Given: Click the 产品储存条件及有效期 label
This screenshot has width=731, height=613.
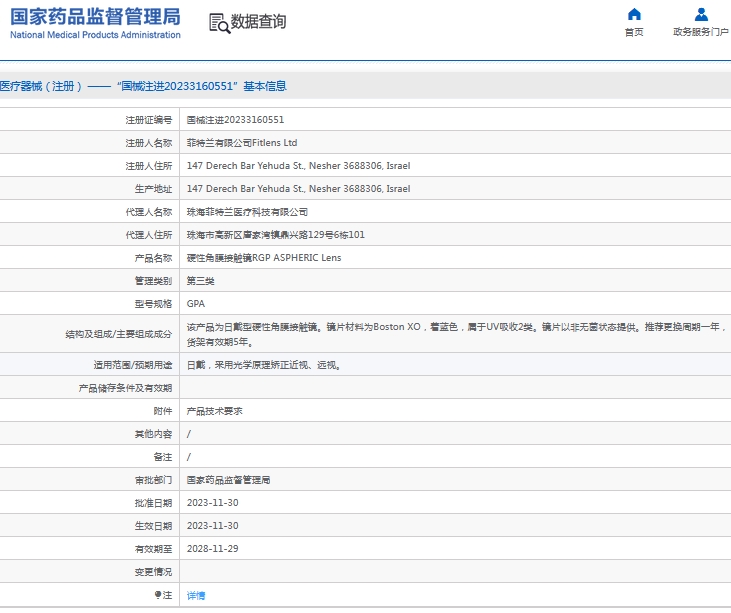Looking at the screenshot, I should [x=125, y=388].
